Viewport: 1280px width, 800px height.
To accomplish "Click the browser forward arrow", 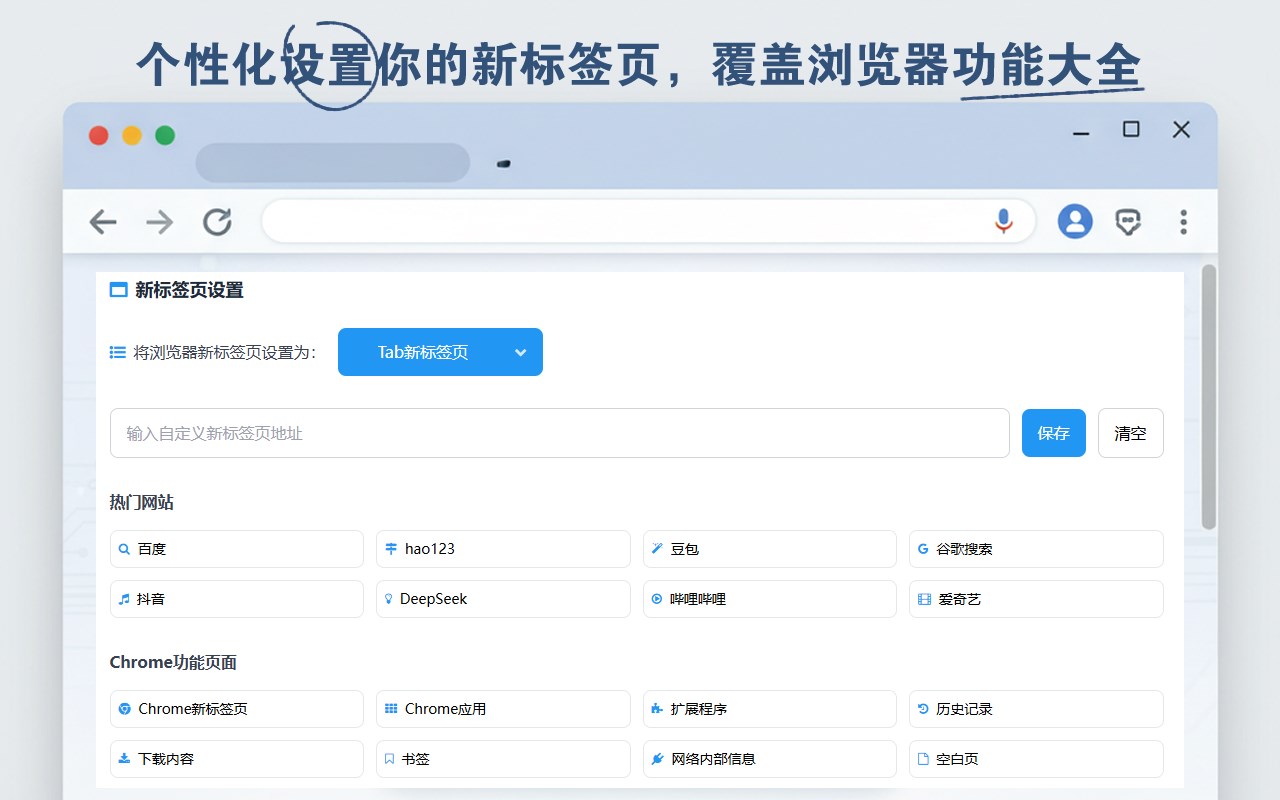I will [x=160, y=222].
